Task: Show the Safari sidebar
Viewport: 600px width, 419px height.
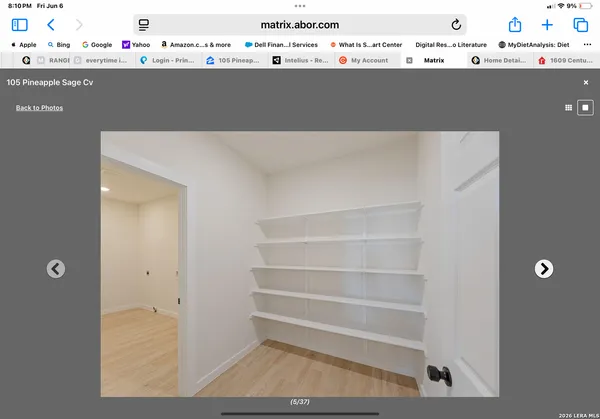Action: click(x=19, y=24)
